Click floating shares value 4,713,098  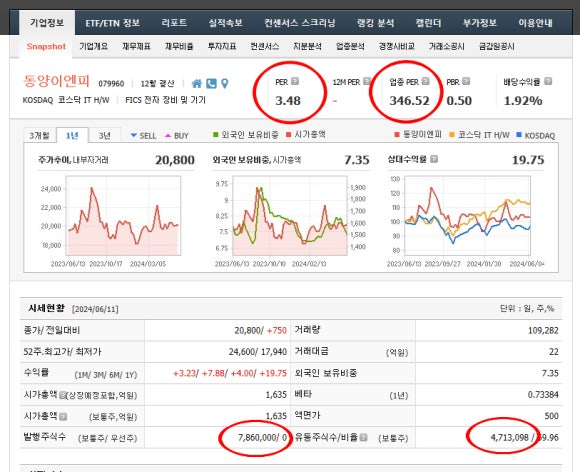509,438
